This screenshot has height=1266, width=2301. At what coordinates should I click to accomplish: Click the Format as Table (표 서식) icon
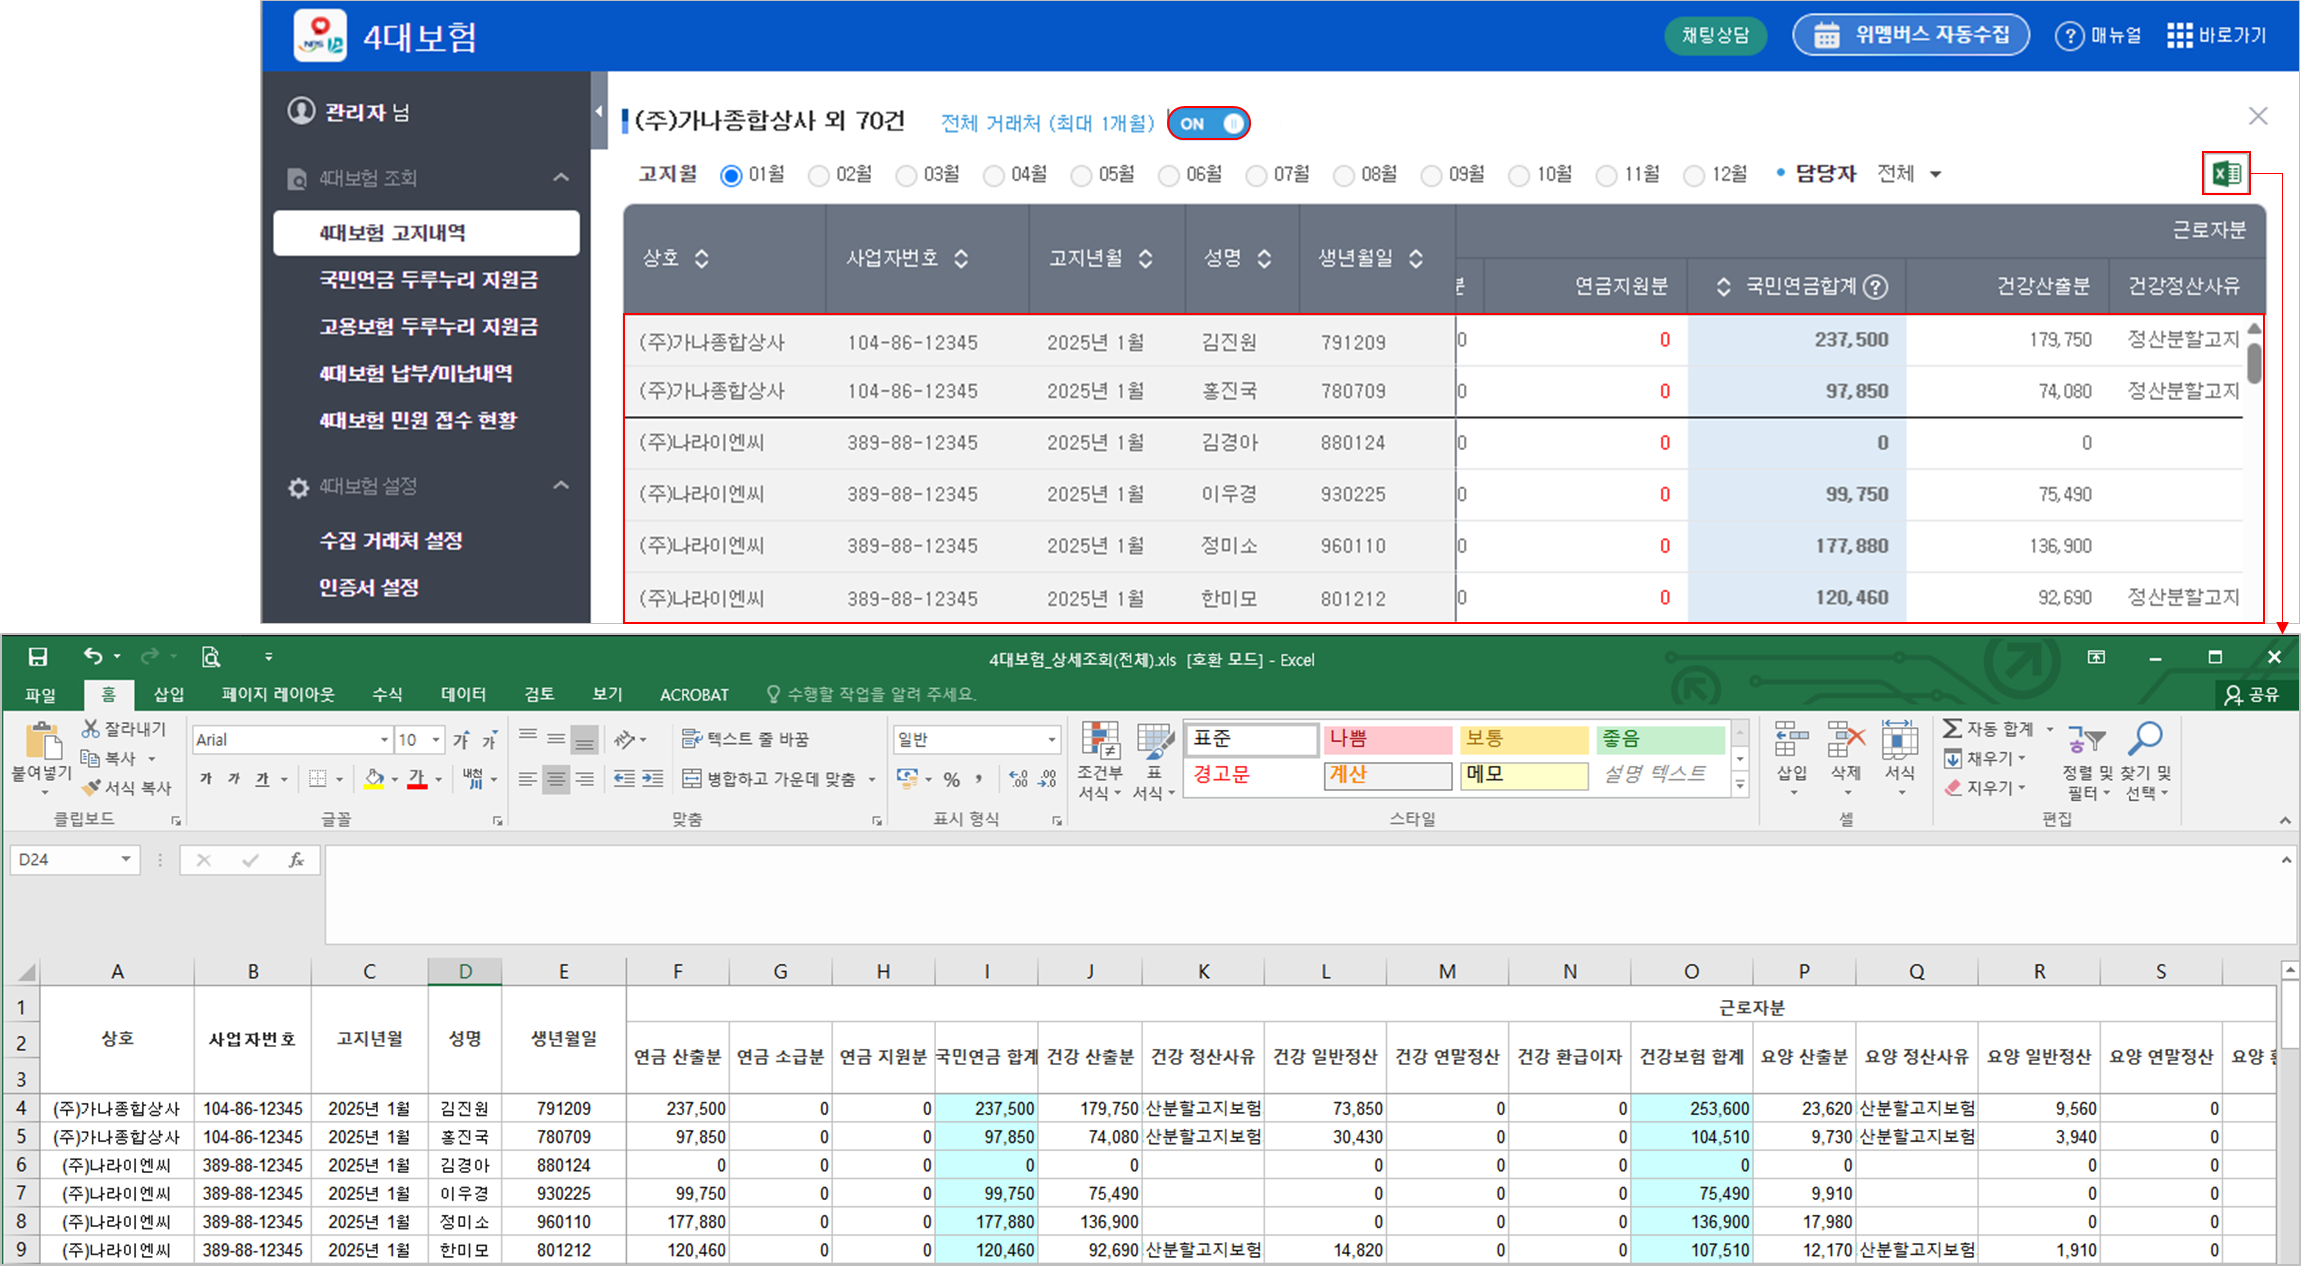(x=1154, y=742)
